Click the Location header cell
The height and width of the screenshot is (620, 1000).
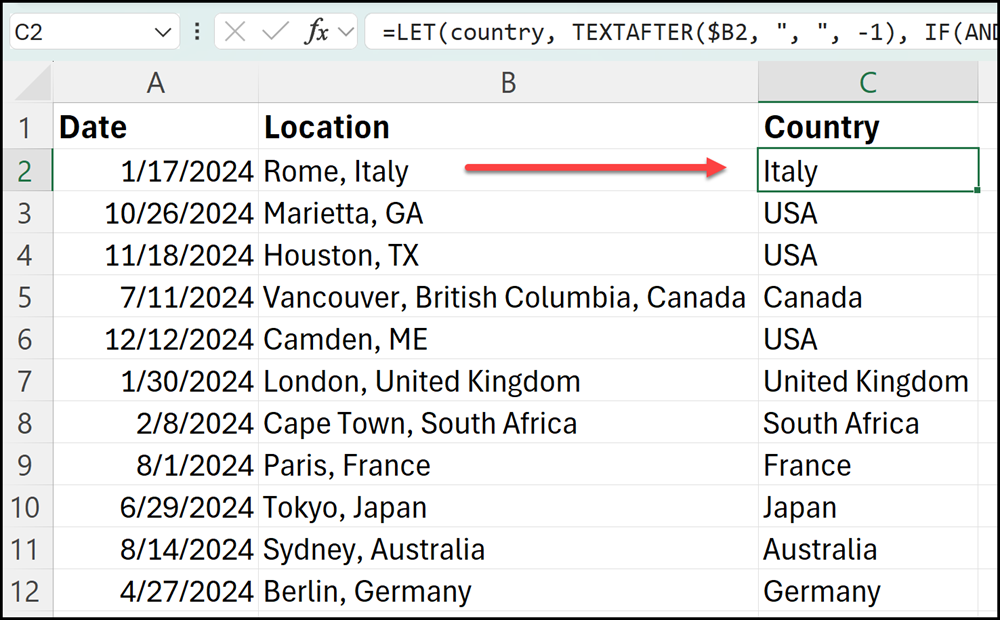508,127
